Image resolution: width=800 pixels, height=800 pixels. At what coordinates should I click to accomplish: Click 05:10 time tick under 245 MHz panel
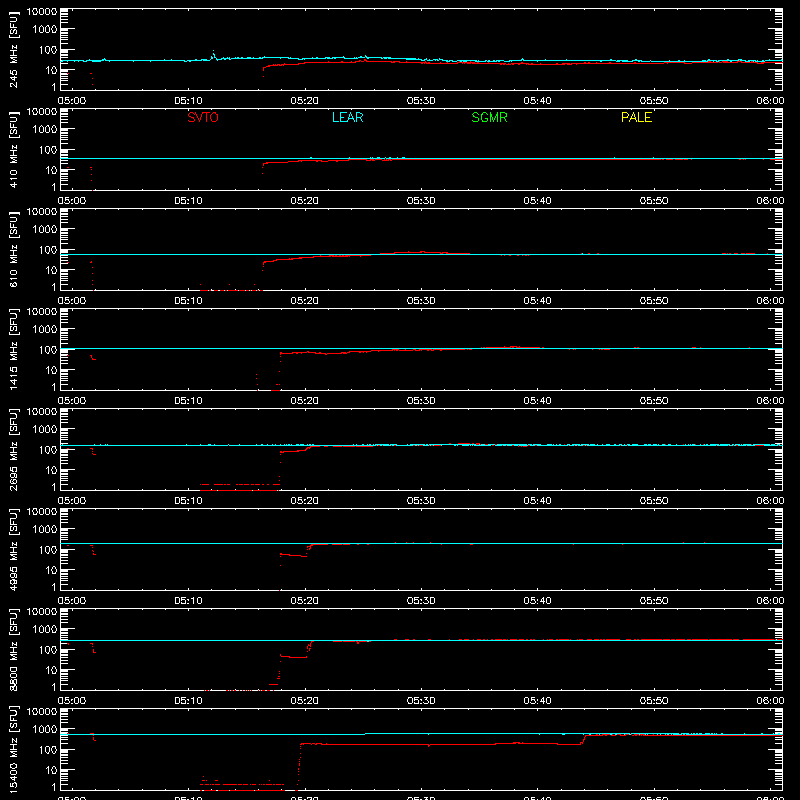(x=188, y=101)
